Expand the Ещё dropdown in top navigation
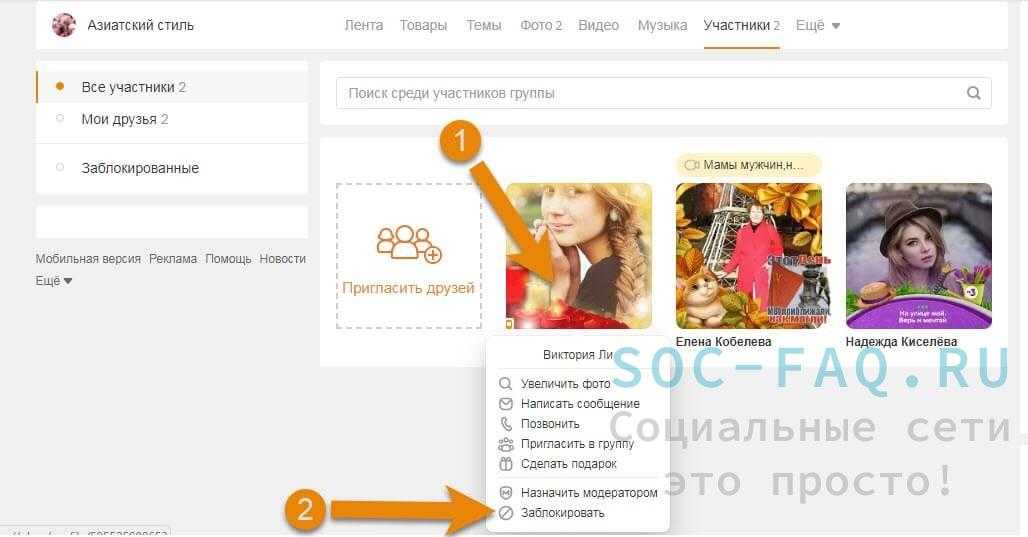Viewport: 1028px width, 537px height. (817, 25)
